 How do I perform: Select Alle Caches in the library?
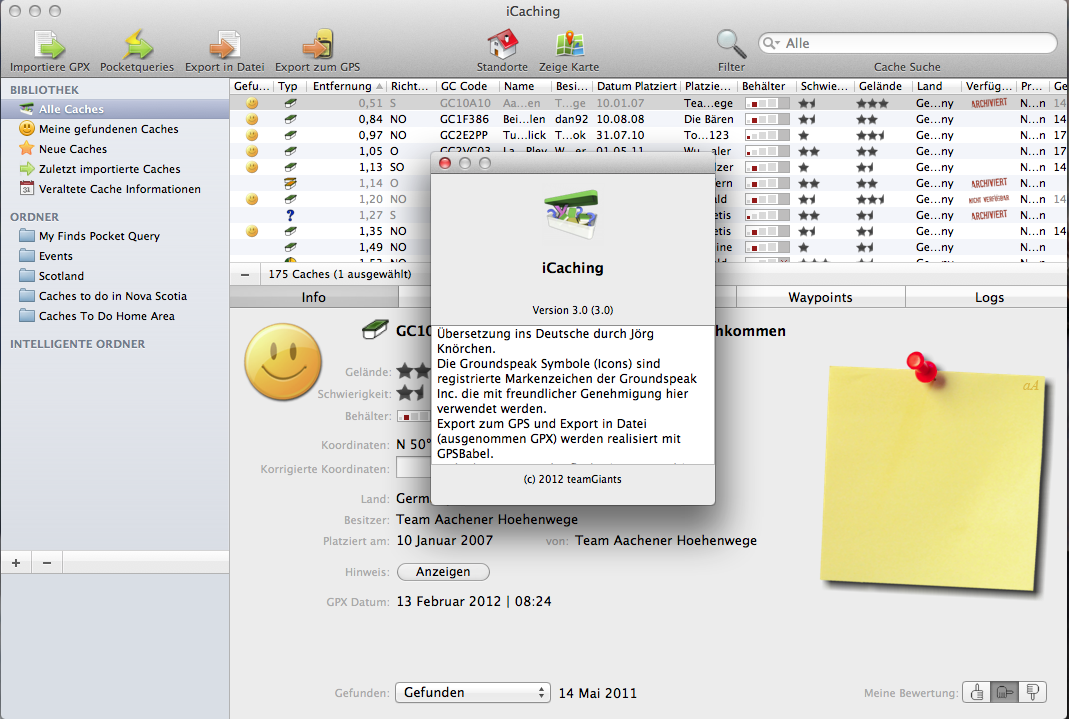pyautogui.click(x=115, y=109)
